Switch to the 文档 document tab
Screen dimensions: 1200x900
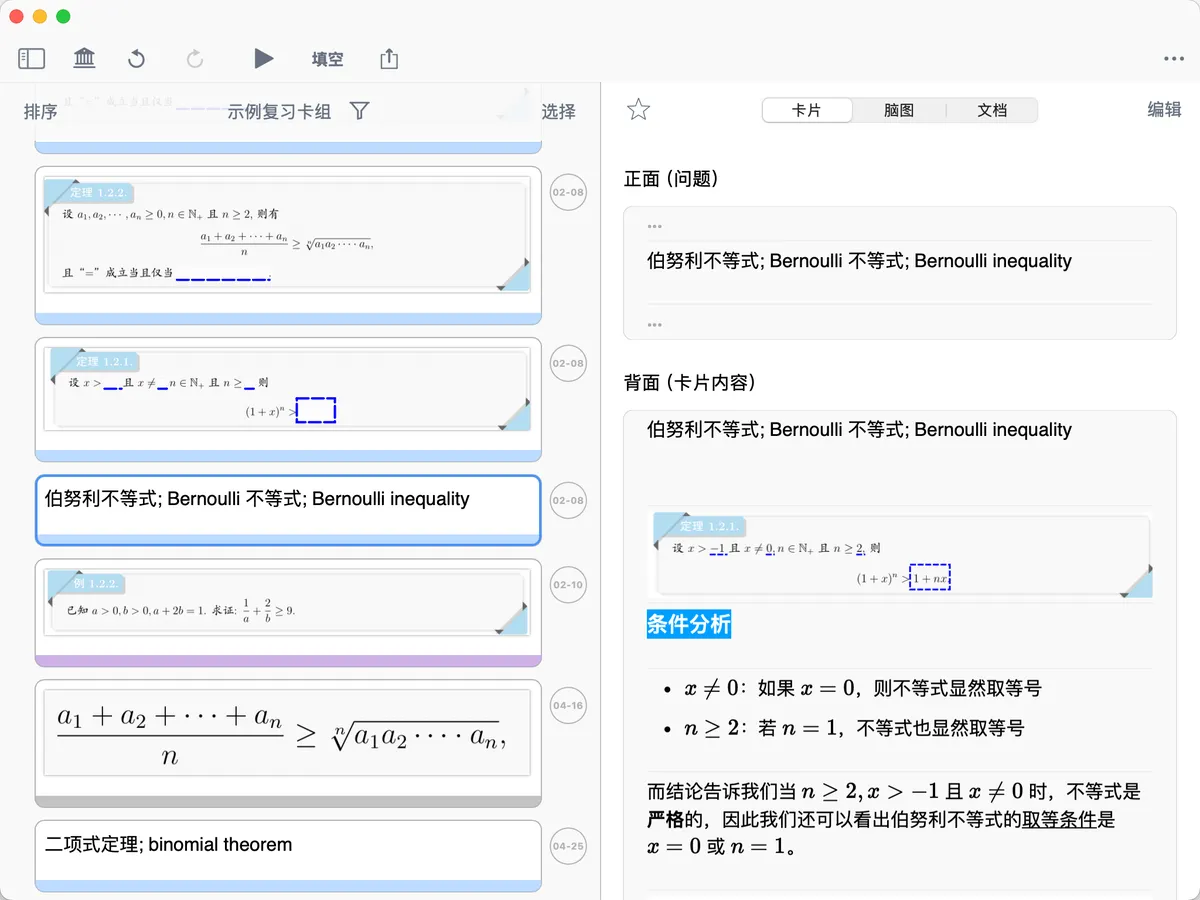pos(992,110)
